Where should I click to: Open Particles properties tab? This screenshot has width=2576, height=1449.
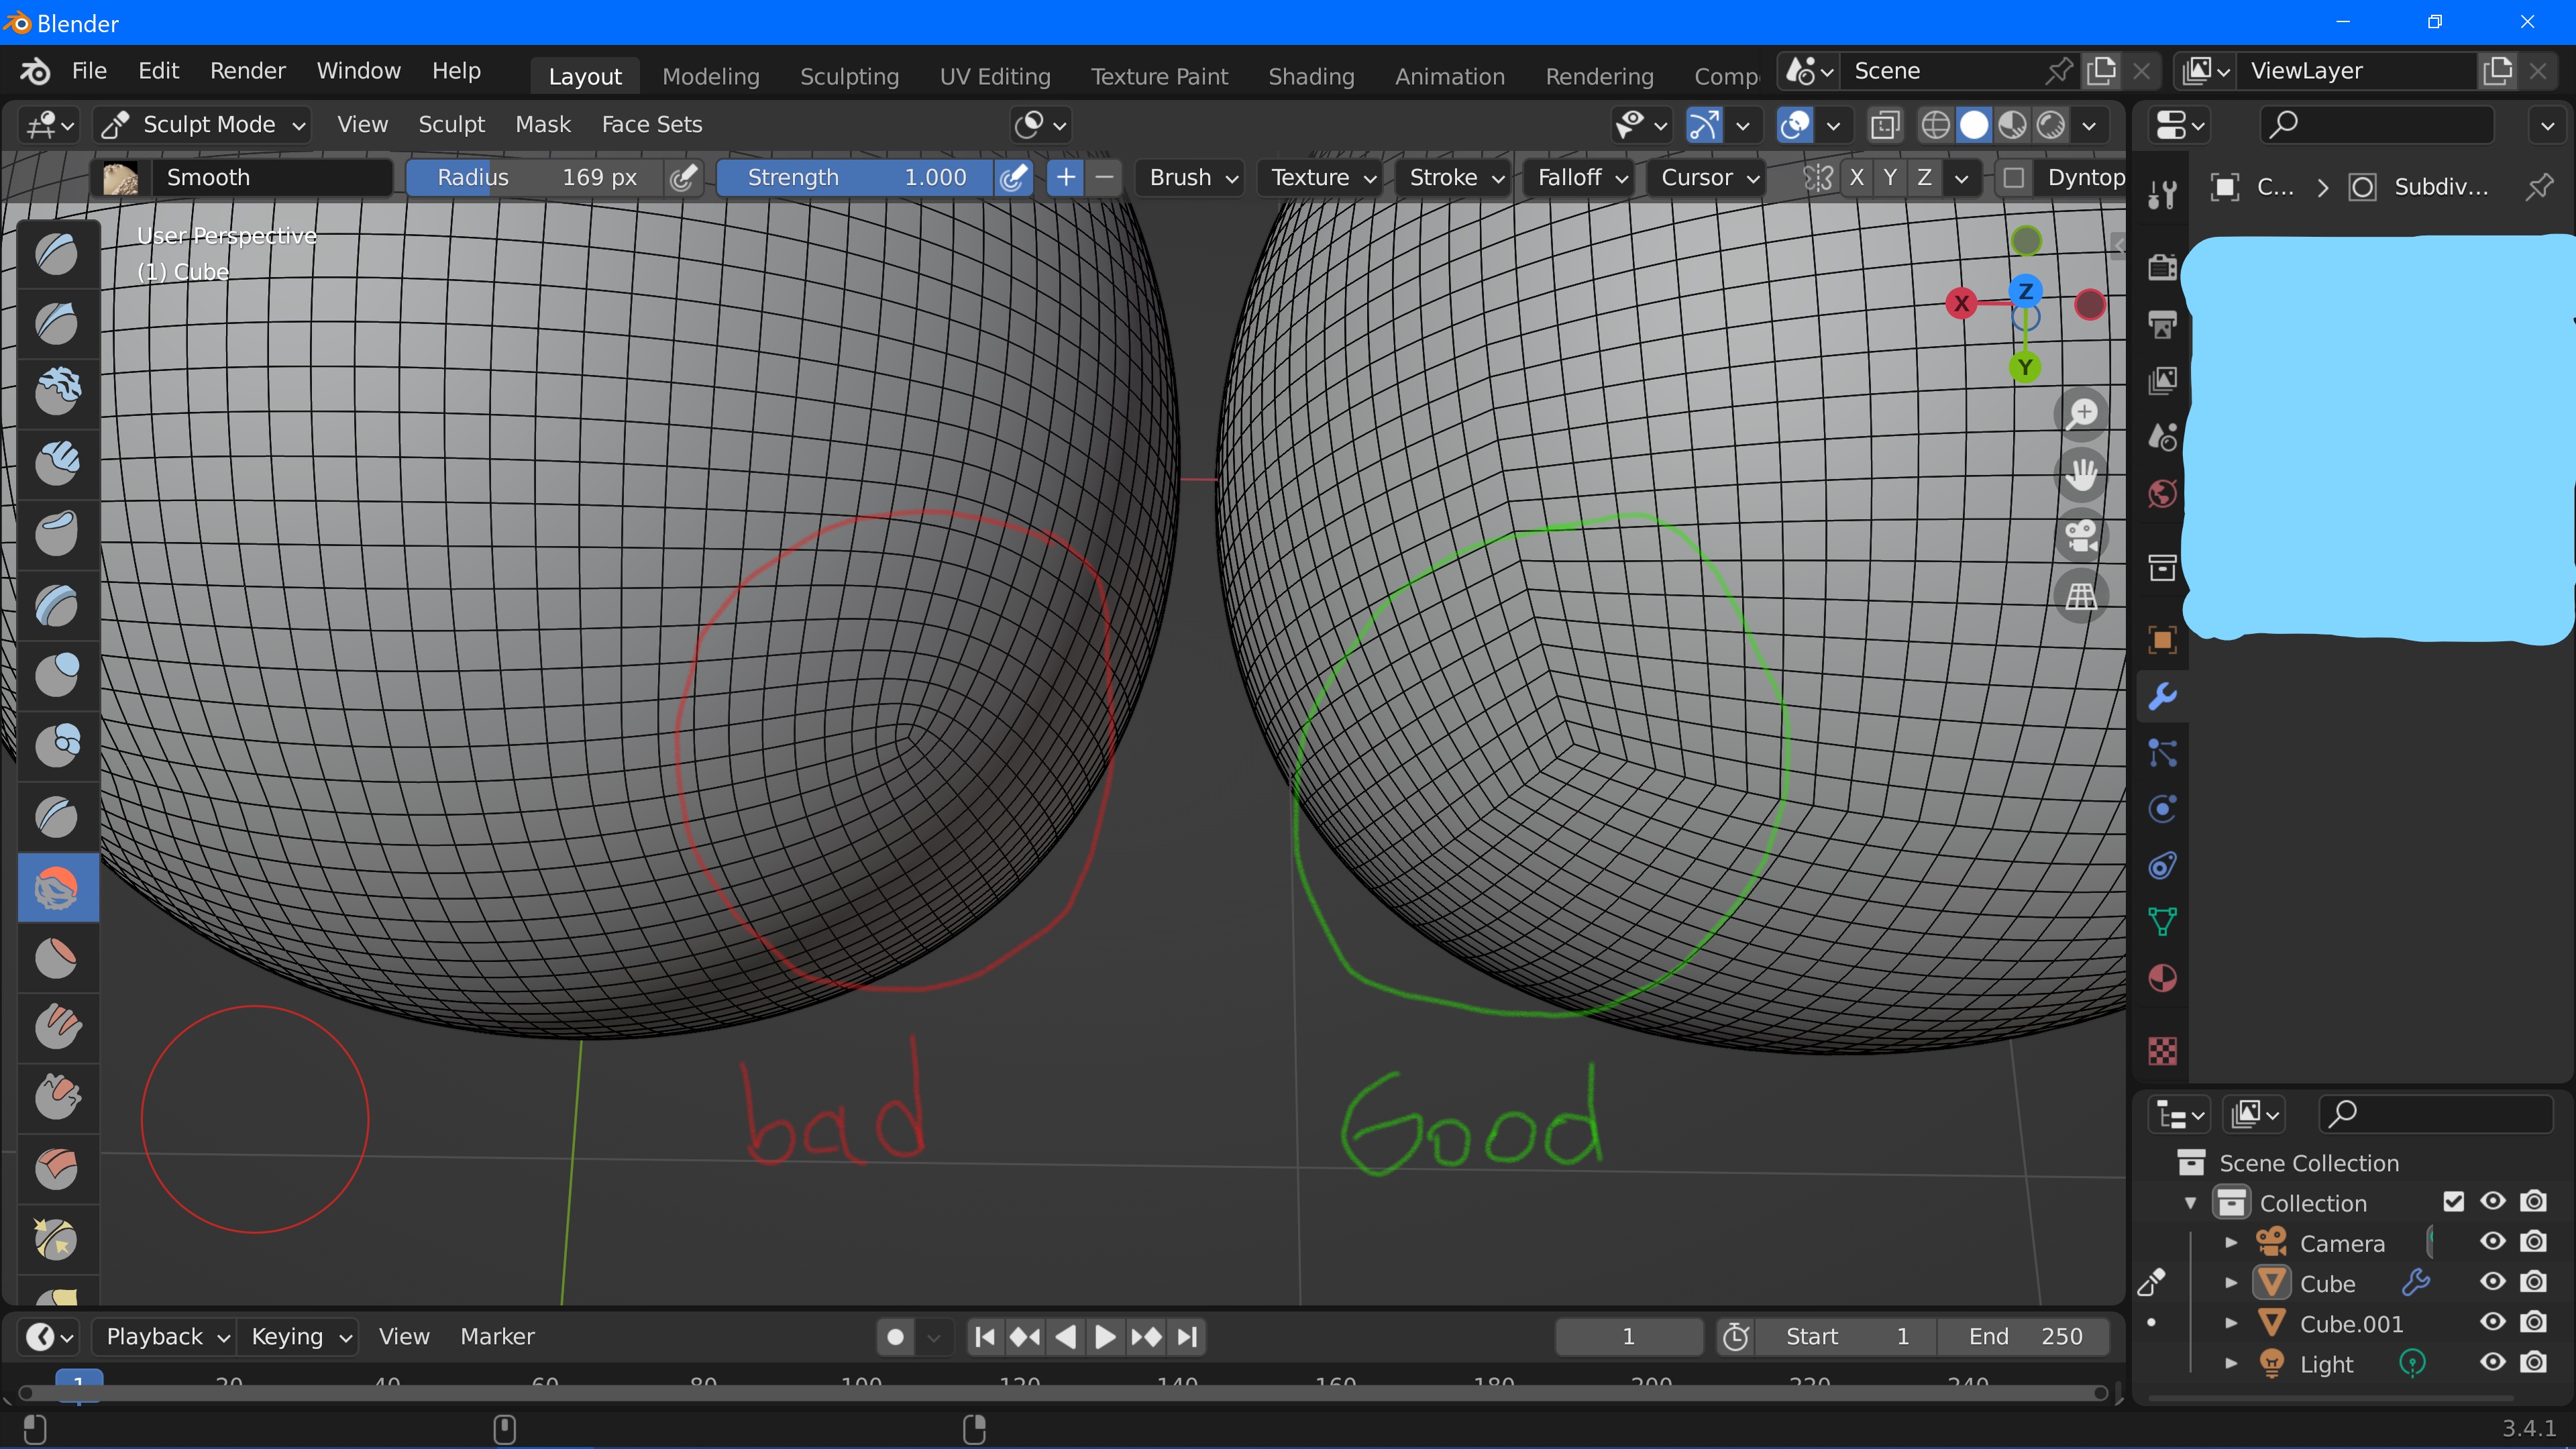[x=2162, y=752]
